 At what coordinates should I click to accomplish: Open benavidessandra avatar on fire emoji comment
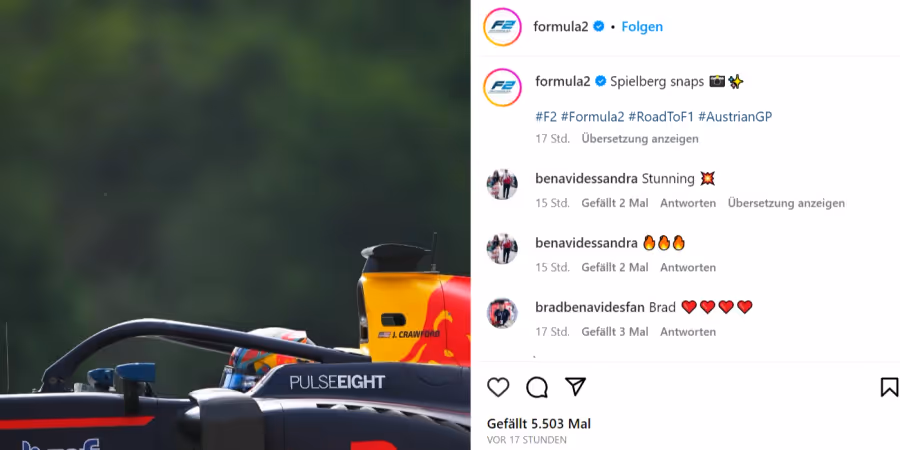click(x=502, y=249)
